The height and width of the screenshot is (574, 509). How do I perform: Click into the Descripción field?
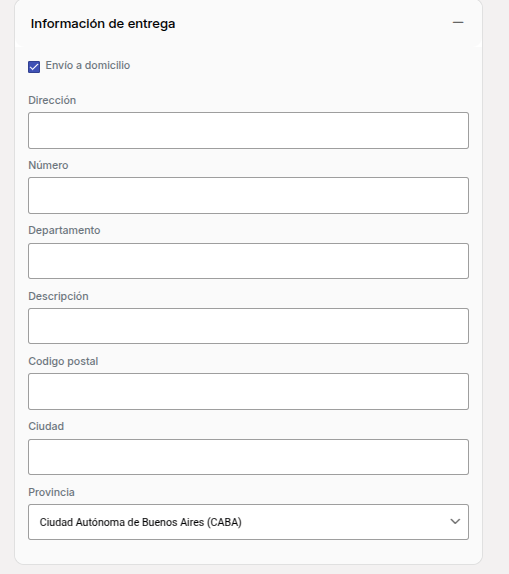tap(248, 326)
